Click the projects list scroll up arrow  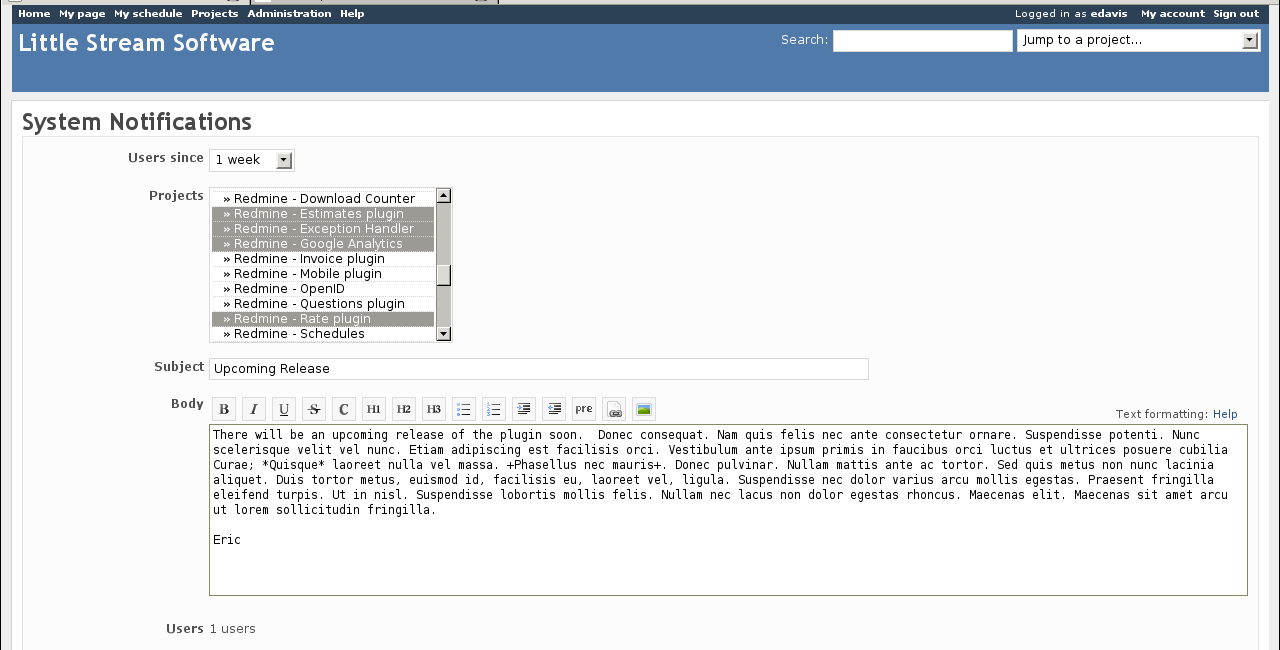(x=444, y=196)
